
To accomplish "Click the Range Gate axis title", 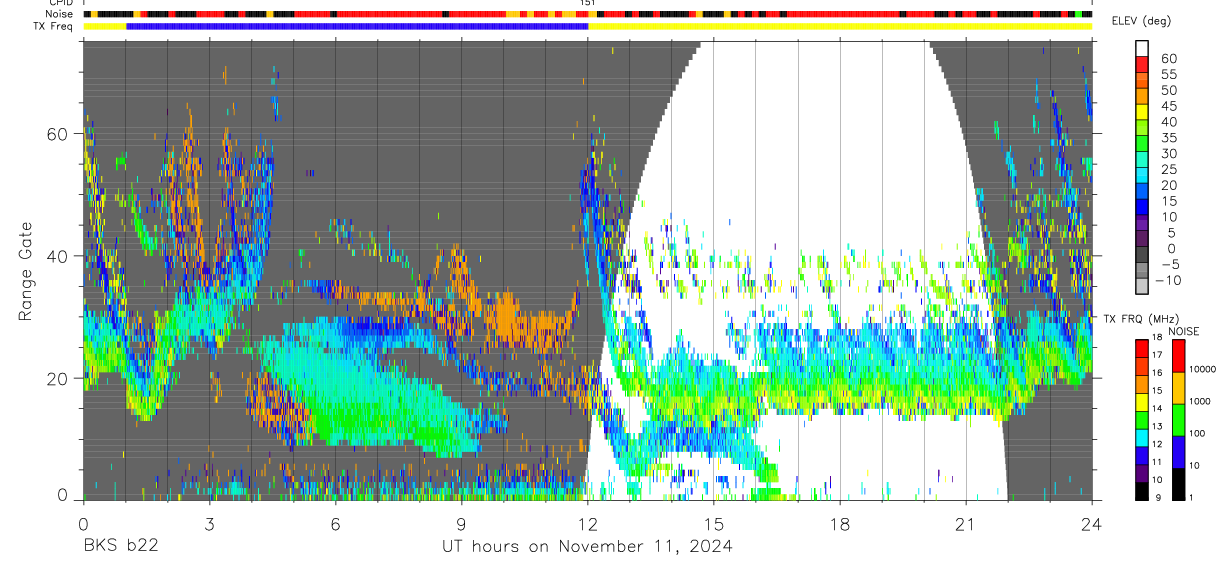I will (27, 271).
